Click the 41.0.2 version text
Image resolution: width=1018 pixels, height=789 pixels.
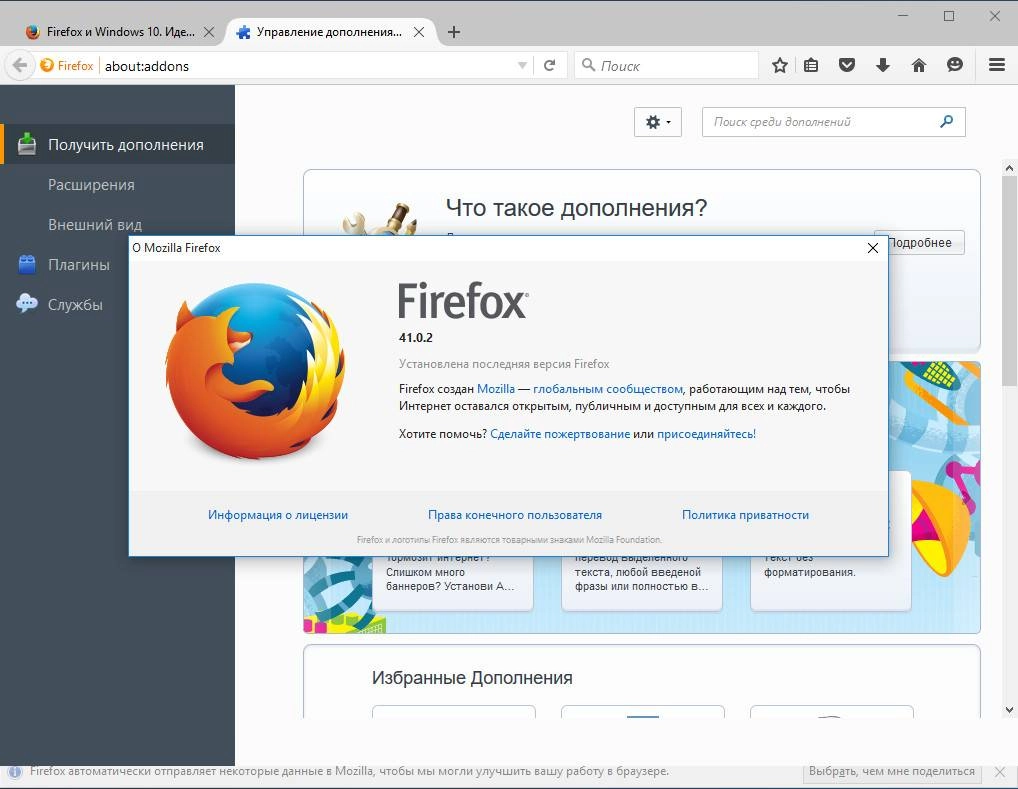pyautogui.click(x=416, y=338)
